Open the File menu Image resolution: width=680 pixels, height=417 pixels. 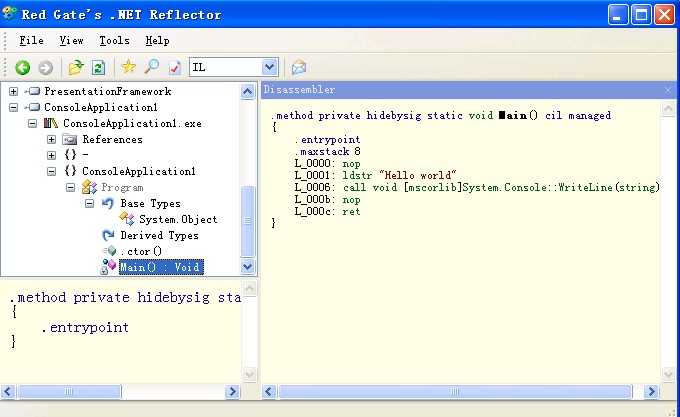point(31,41)
